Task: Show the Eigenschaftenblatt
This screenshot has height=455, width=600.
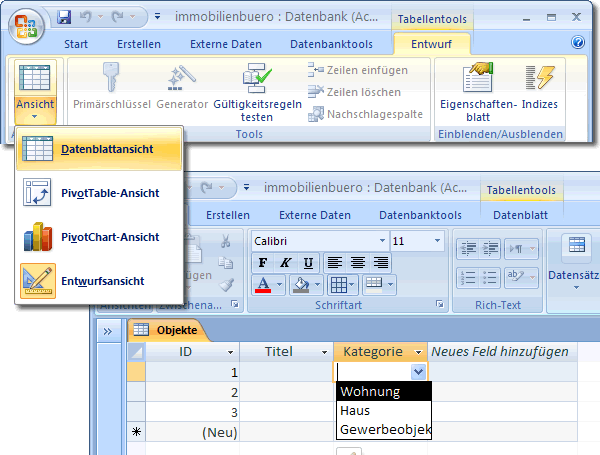Action: coord(478,93)
